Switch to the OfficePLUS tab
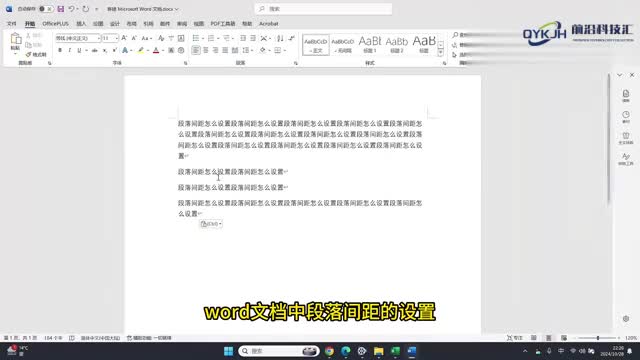The height and width of the screenshot is (360, 640). click(56, 24)
